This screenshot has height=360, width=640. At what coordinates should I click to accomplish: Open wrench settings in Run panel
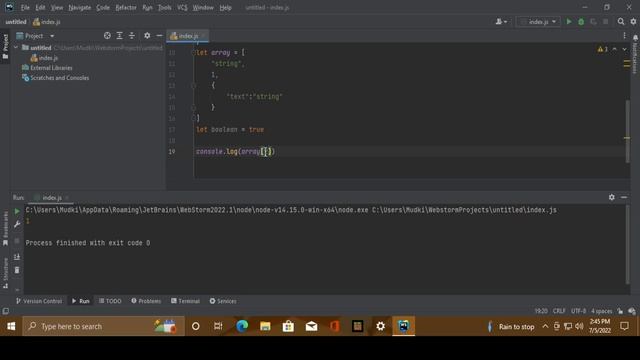17,224
